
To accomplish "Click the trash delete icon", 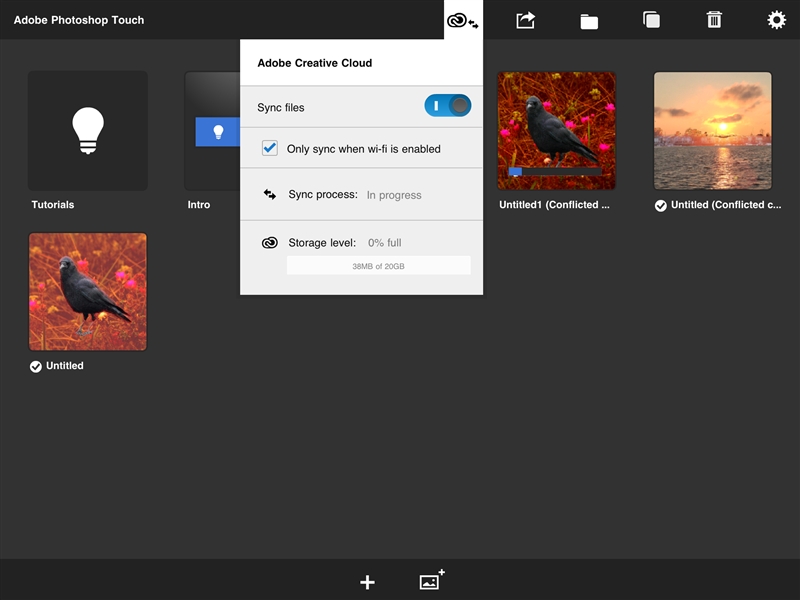I will (714, 20).
